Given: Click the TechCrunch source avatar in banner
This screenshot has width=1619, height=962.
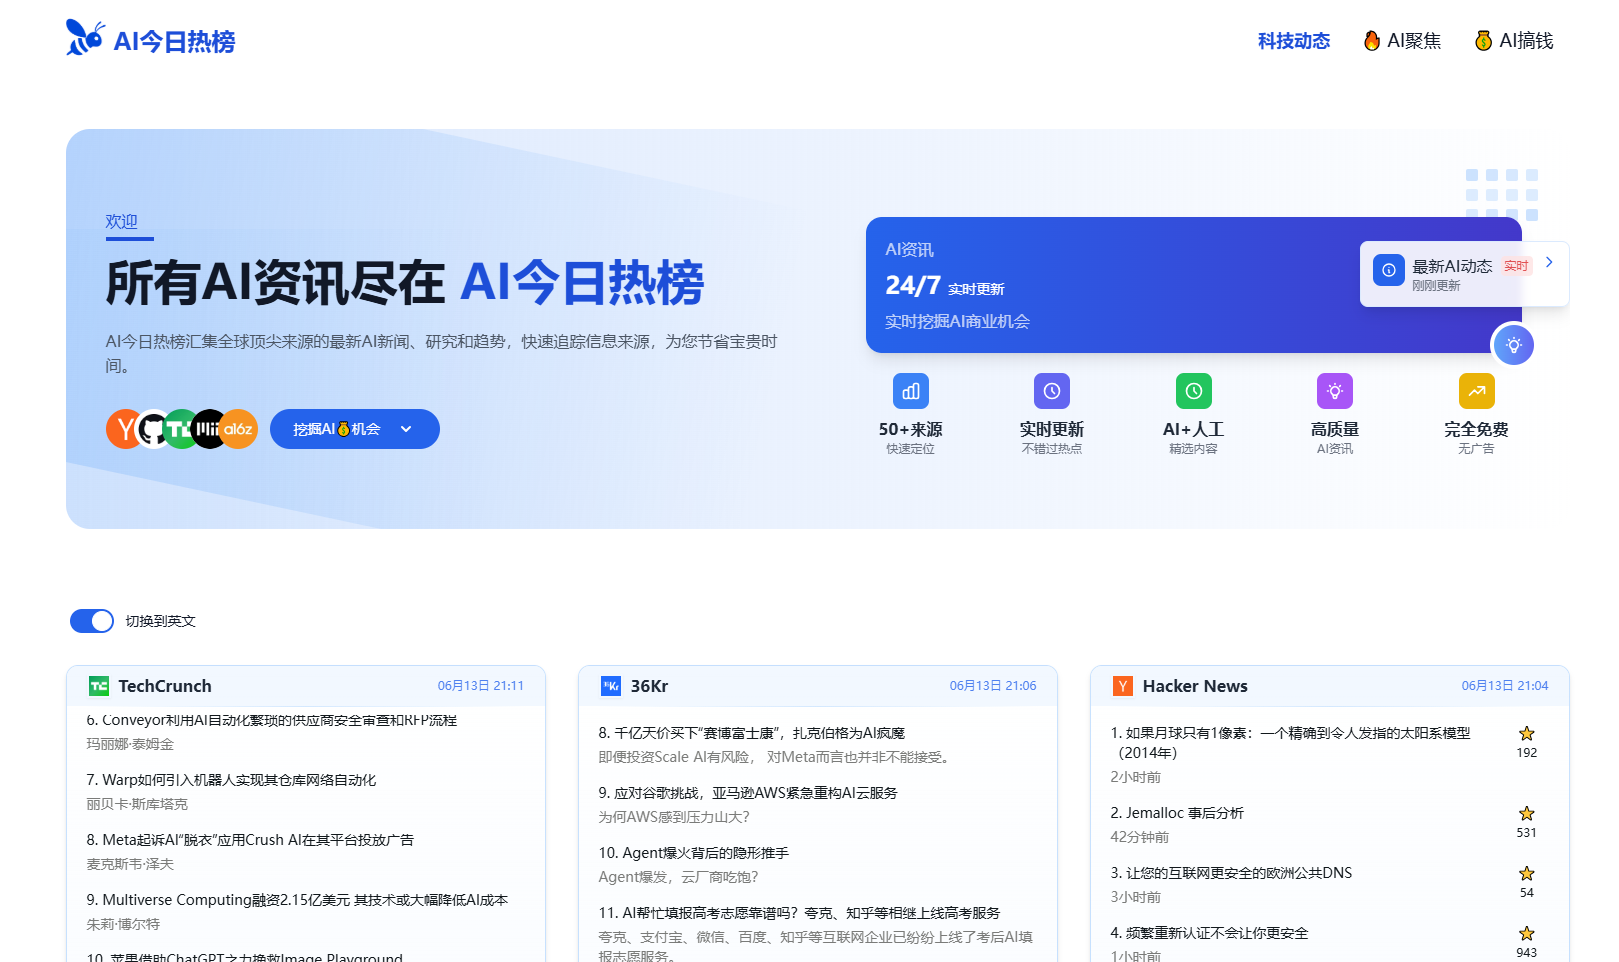Looking at the screenshot, I should tap(181, 429).
